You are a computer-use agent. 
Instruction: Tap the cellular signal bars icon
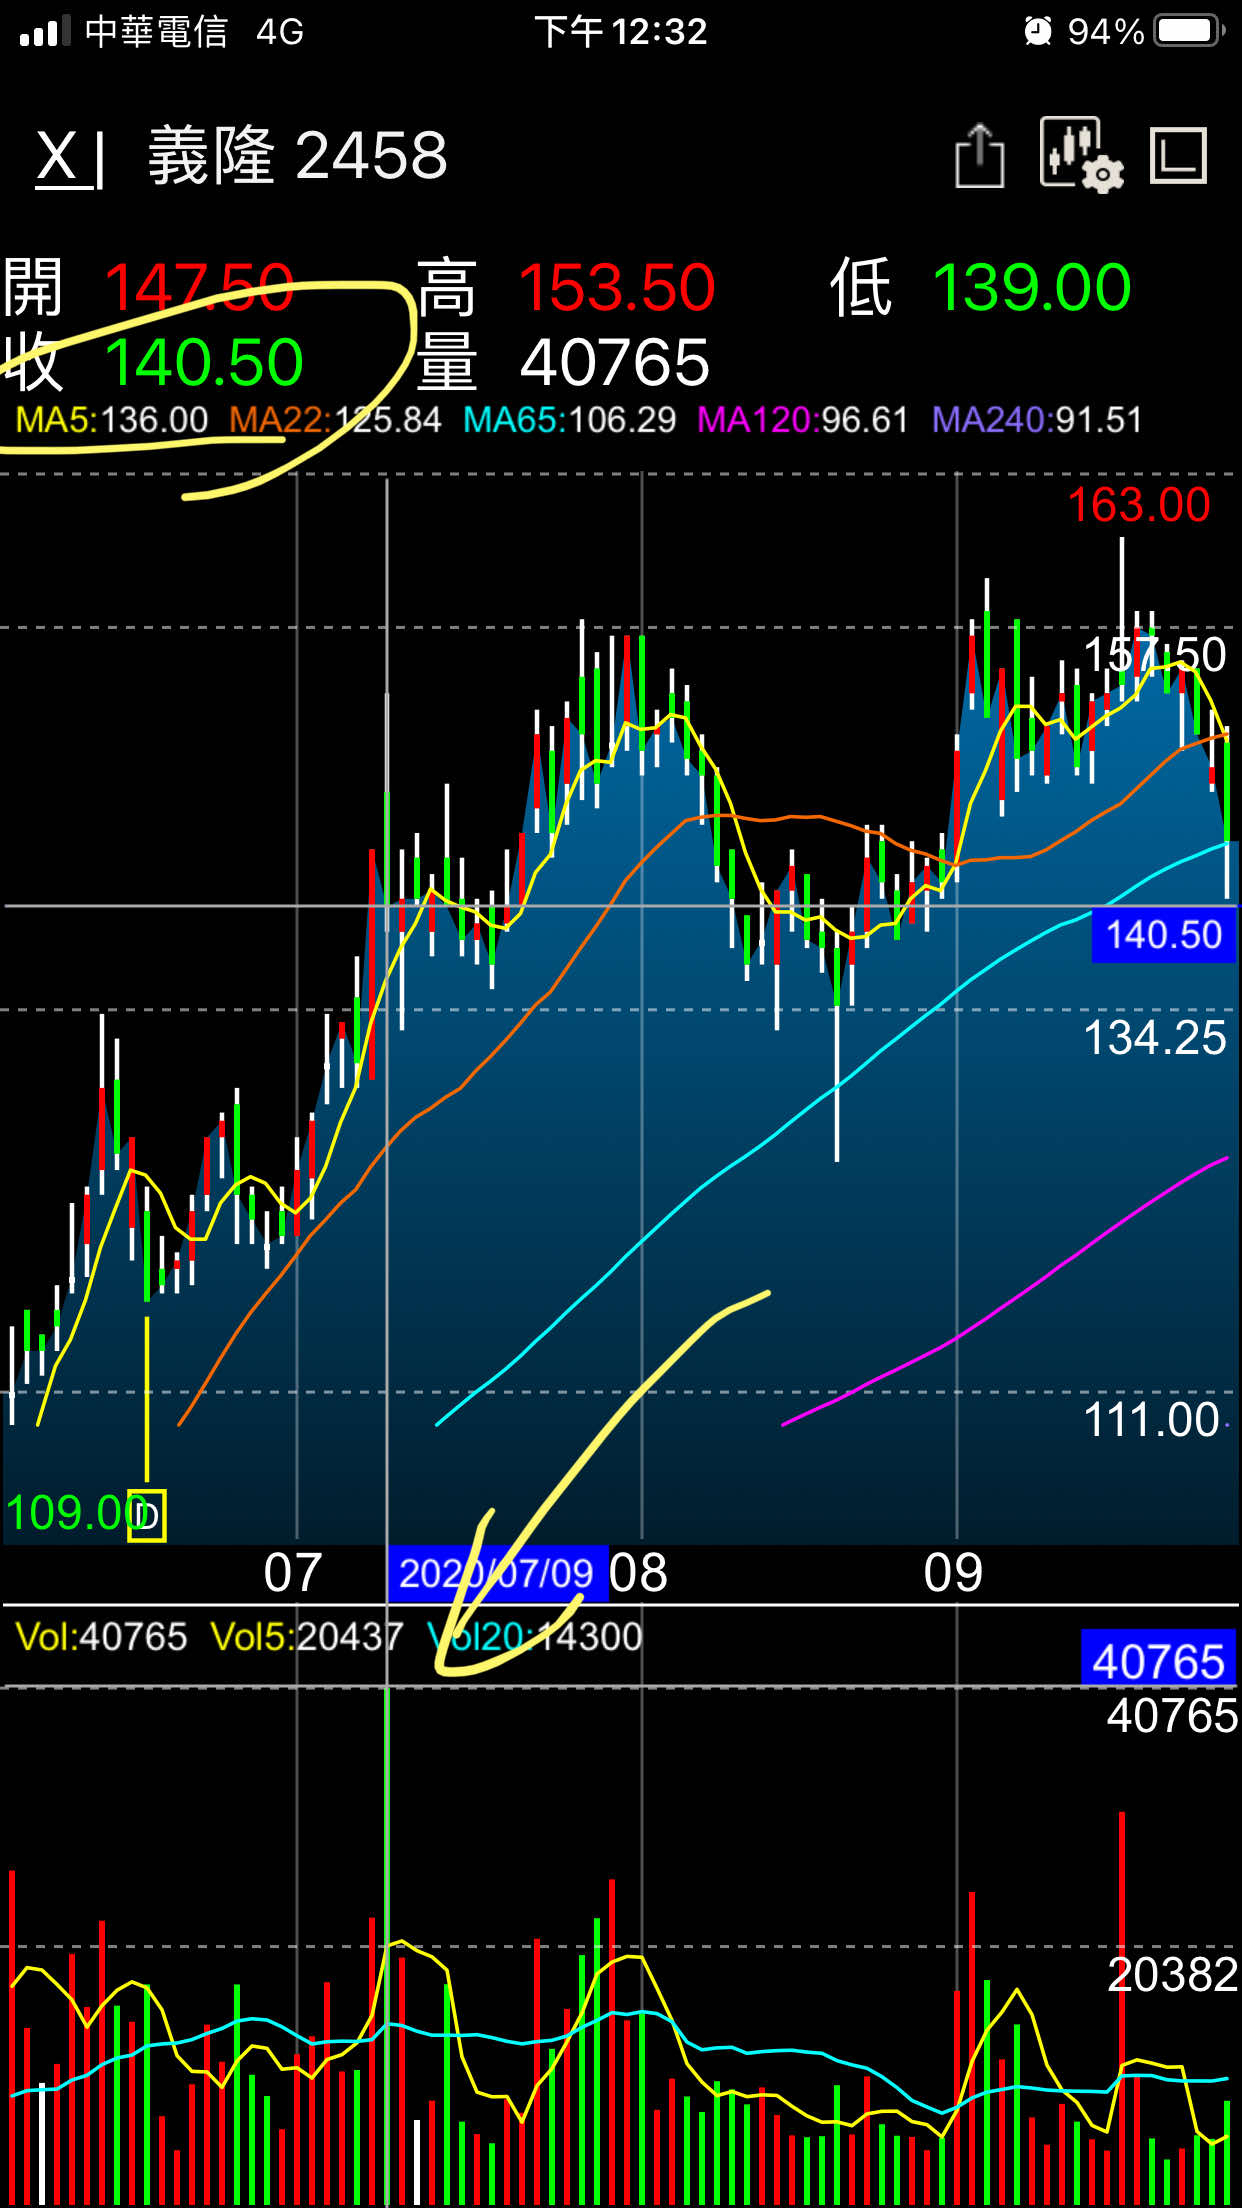[45, 31]
